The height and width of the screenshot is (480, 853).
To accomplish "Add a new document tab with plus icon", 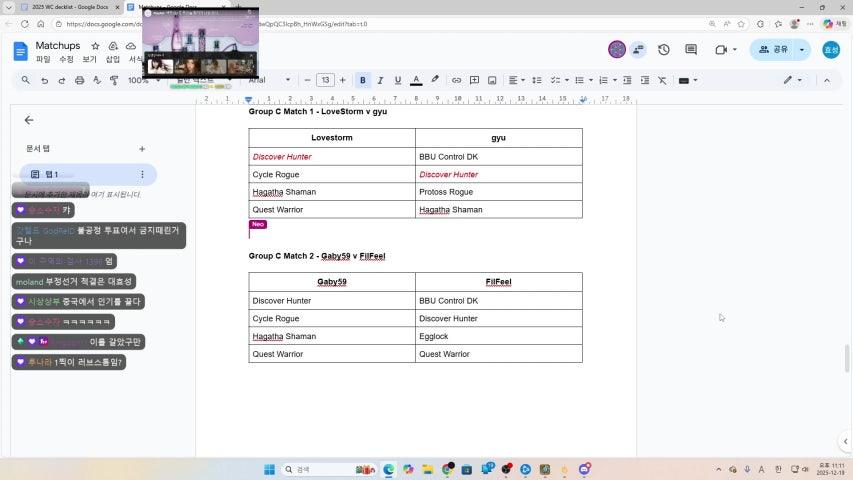I will tap(142, 149).
